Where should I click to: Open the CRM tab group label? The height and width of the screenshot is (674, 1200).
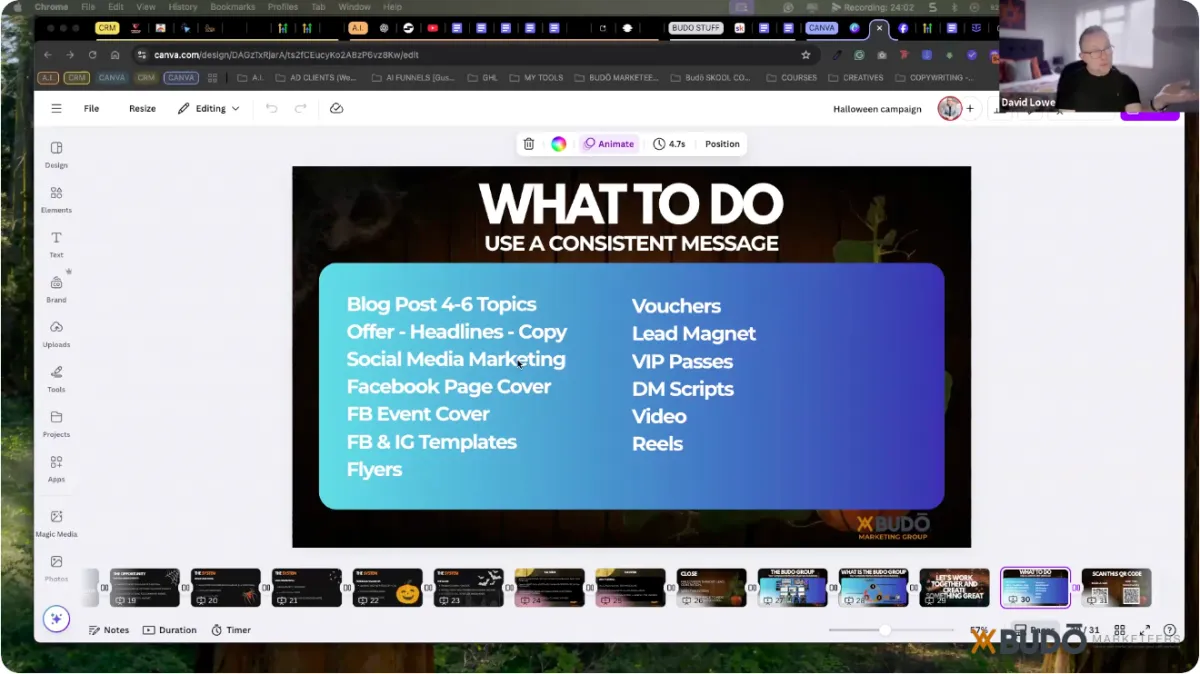point(107,28)
